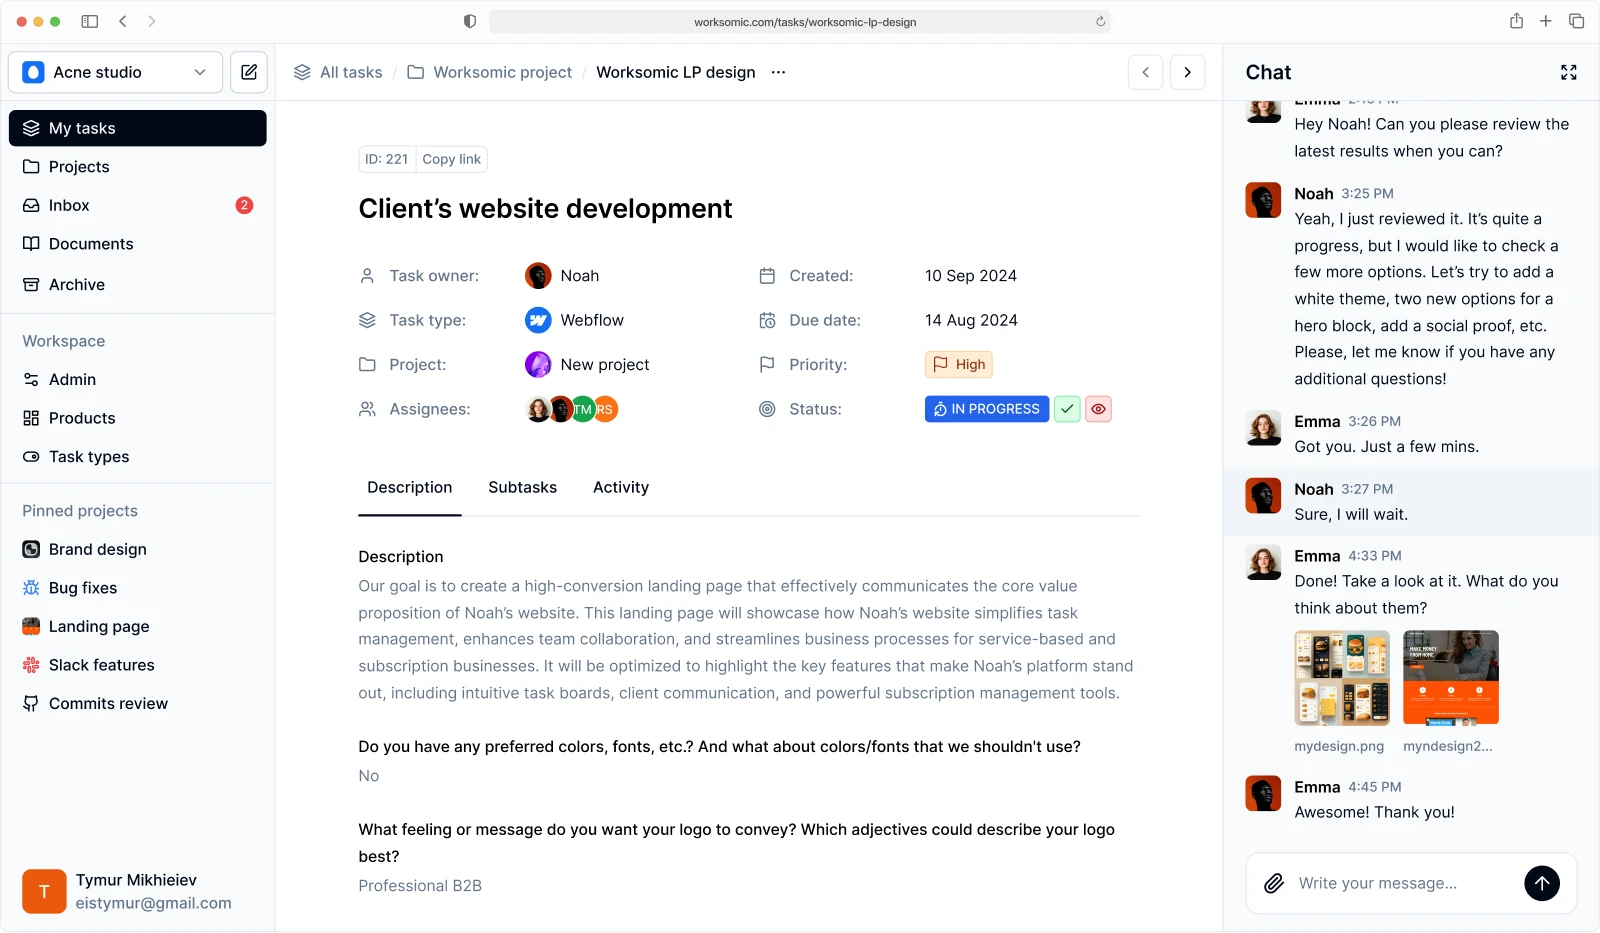Toggle the red eye watch indicator

pyautogui.click(x=1098, y=409)
